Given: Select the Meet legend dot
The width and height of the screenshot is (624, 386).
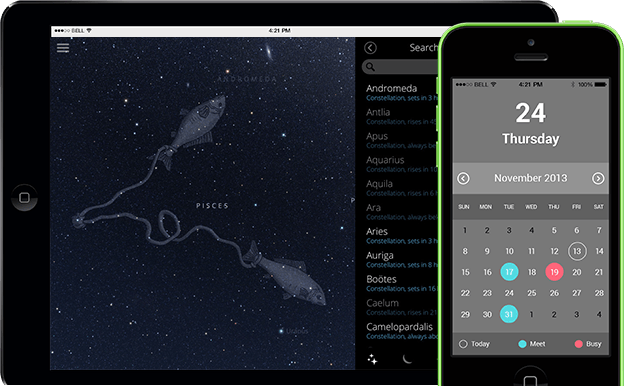Looking at the screenshot, I should tap(522, 344).
